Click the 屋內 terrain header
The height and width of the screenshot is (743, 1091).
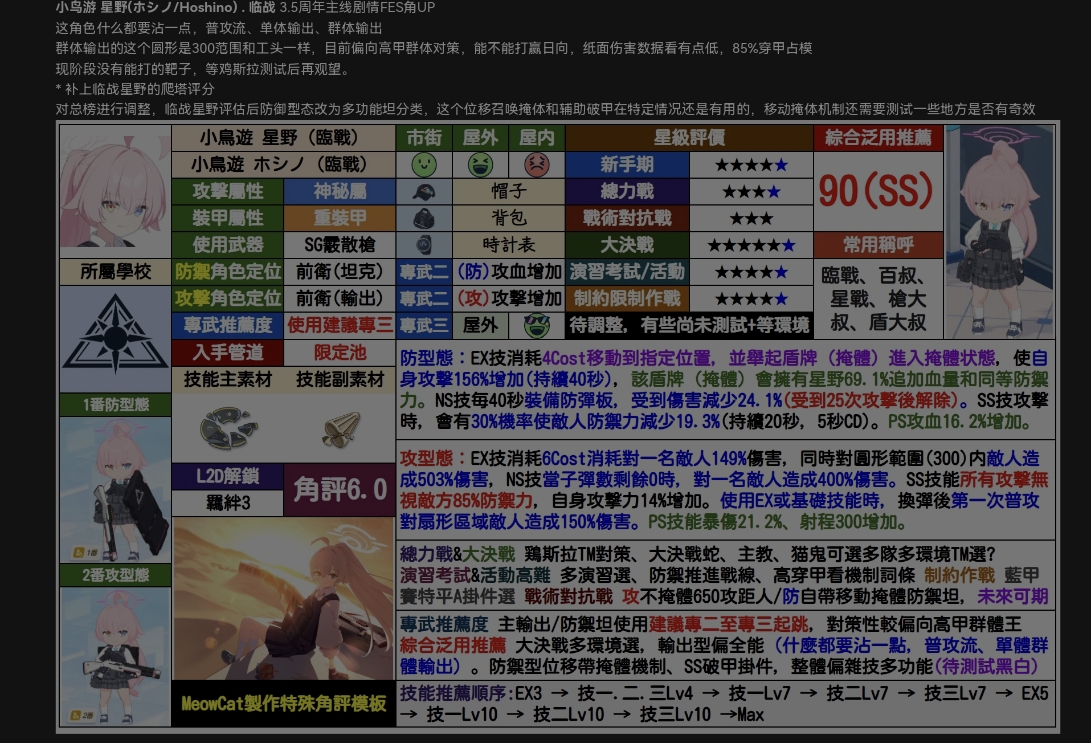tap(536, 138)
